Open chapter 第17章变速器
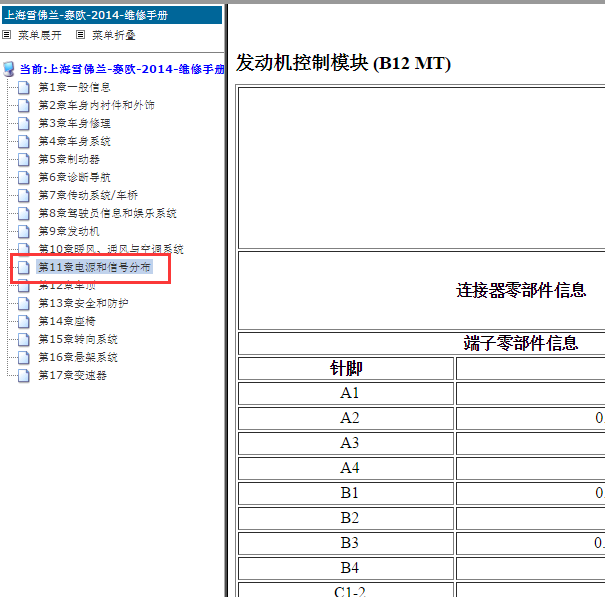This screenshot has height=597, width=605. coord(73,375)
